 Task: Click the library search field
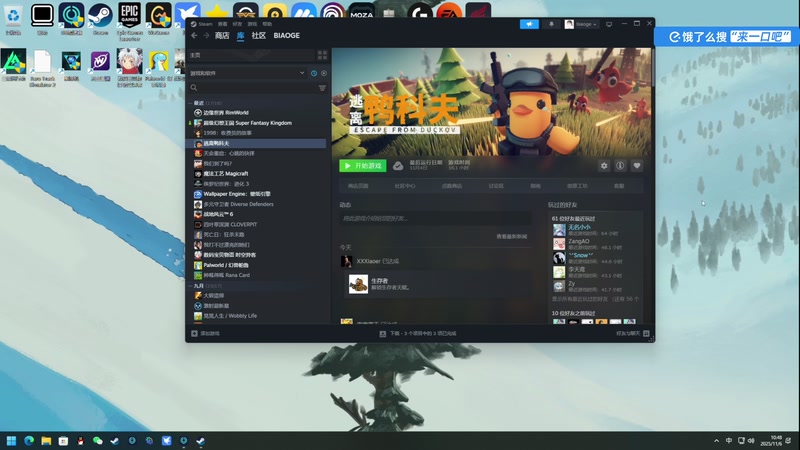[x=253, y=88]
